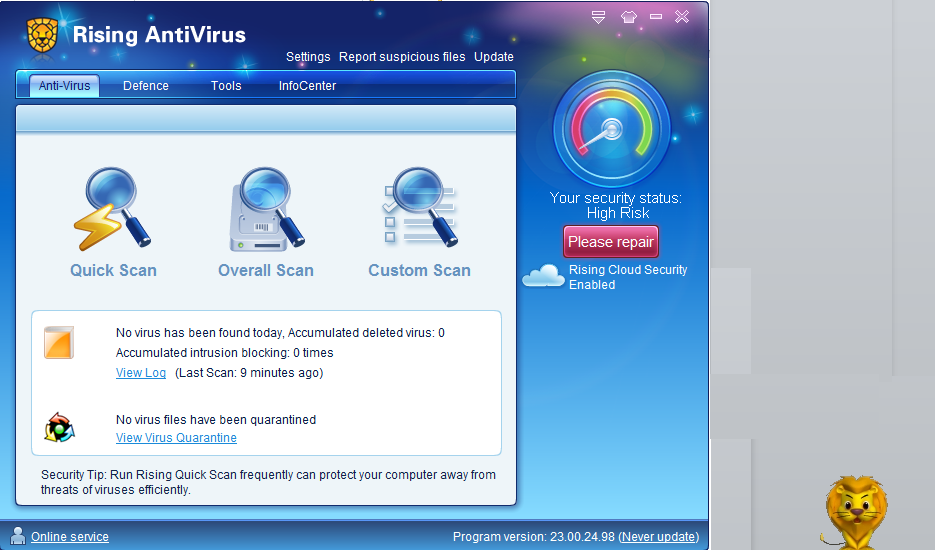Change skin using the shirt icon

[x=629, y=17]
